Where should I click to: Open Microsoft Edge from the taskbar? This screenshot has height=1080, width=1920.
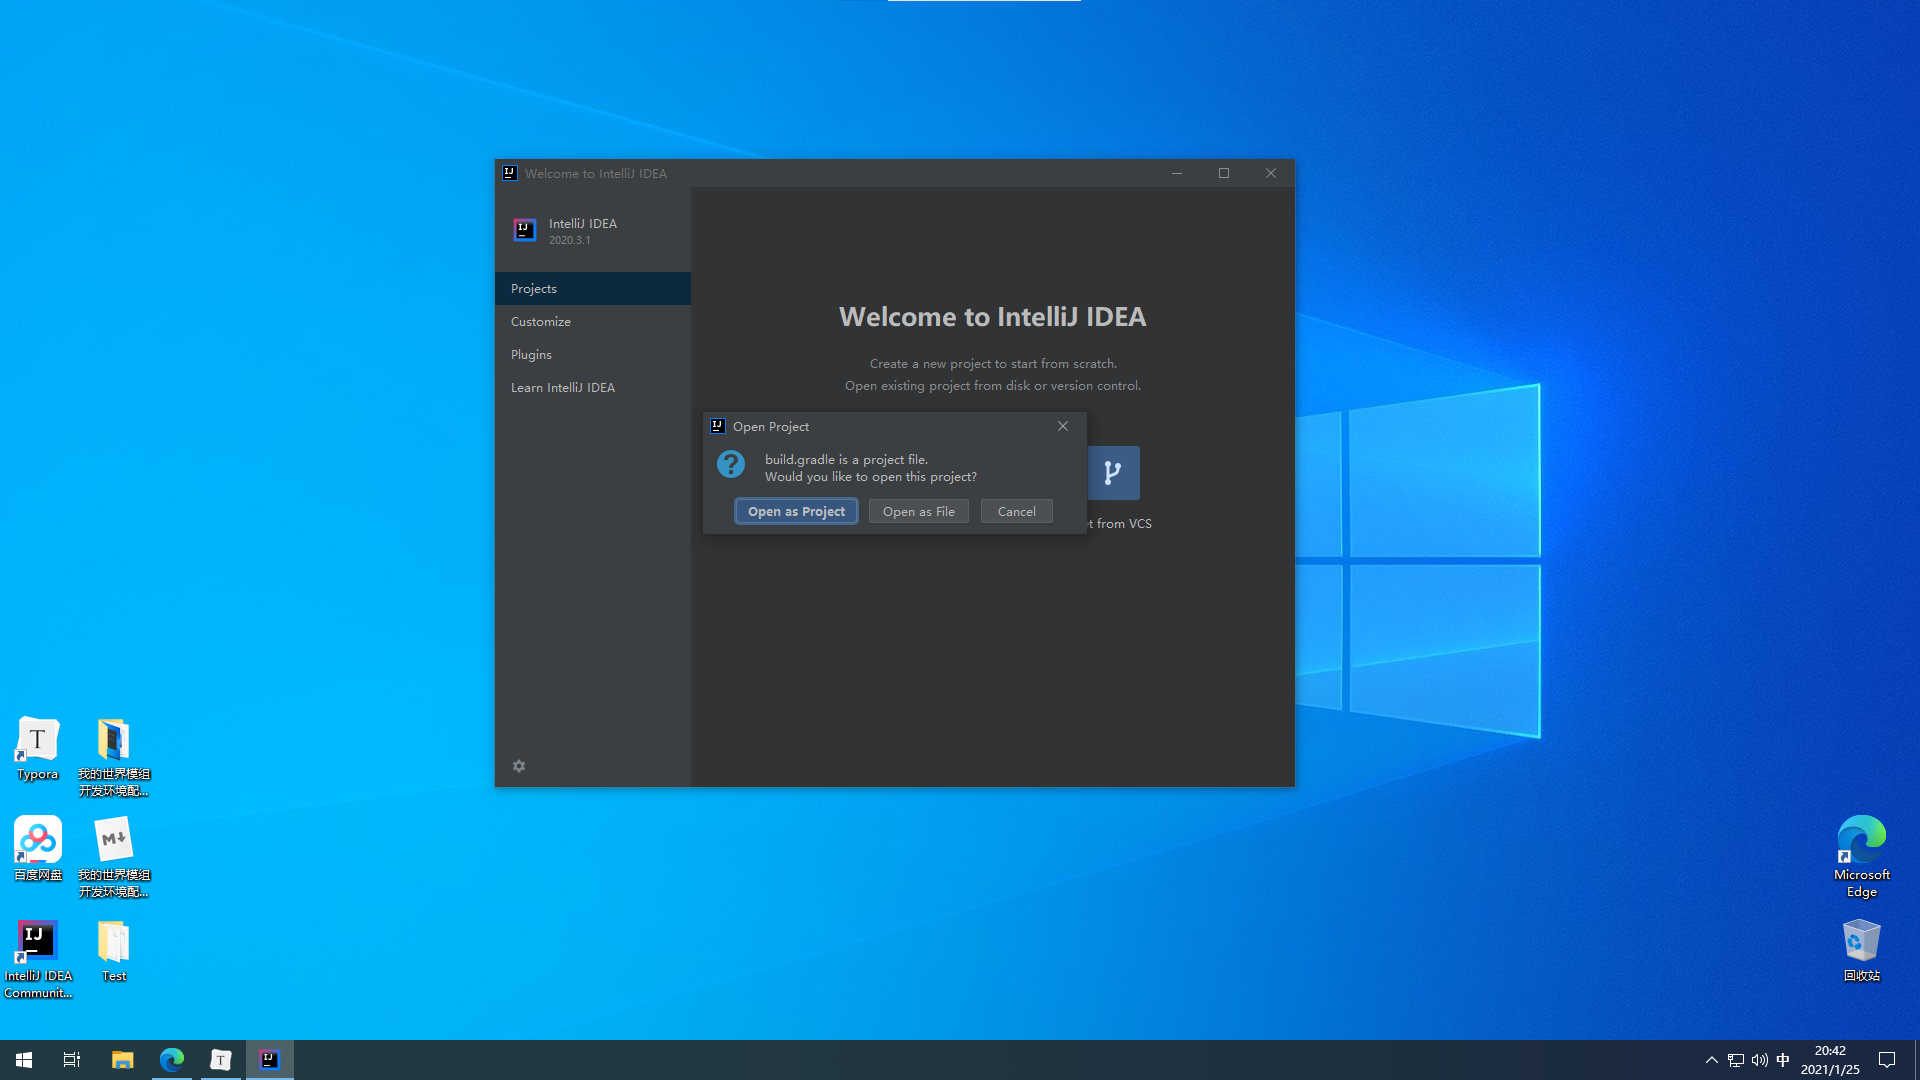click(x=172, y=1060)
